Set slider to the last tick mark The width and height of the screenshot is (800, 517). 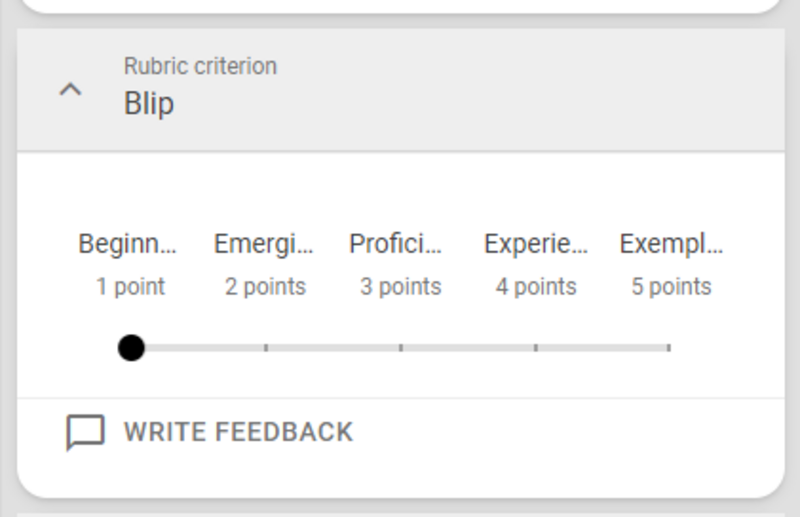(x=669, y=348)
